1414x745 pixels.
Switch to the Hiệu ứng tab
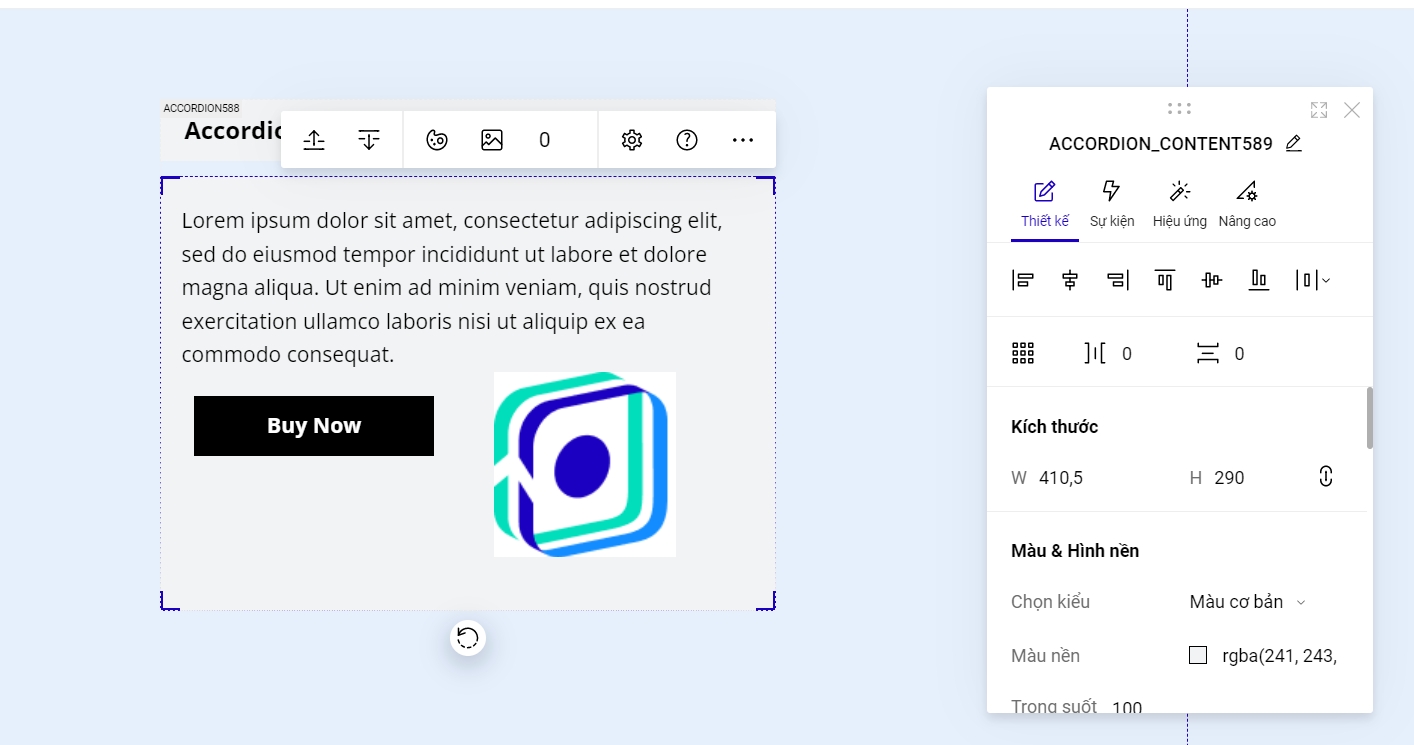(x=1179, y=203)
